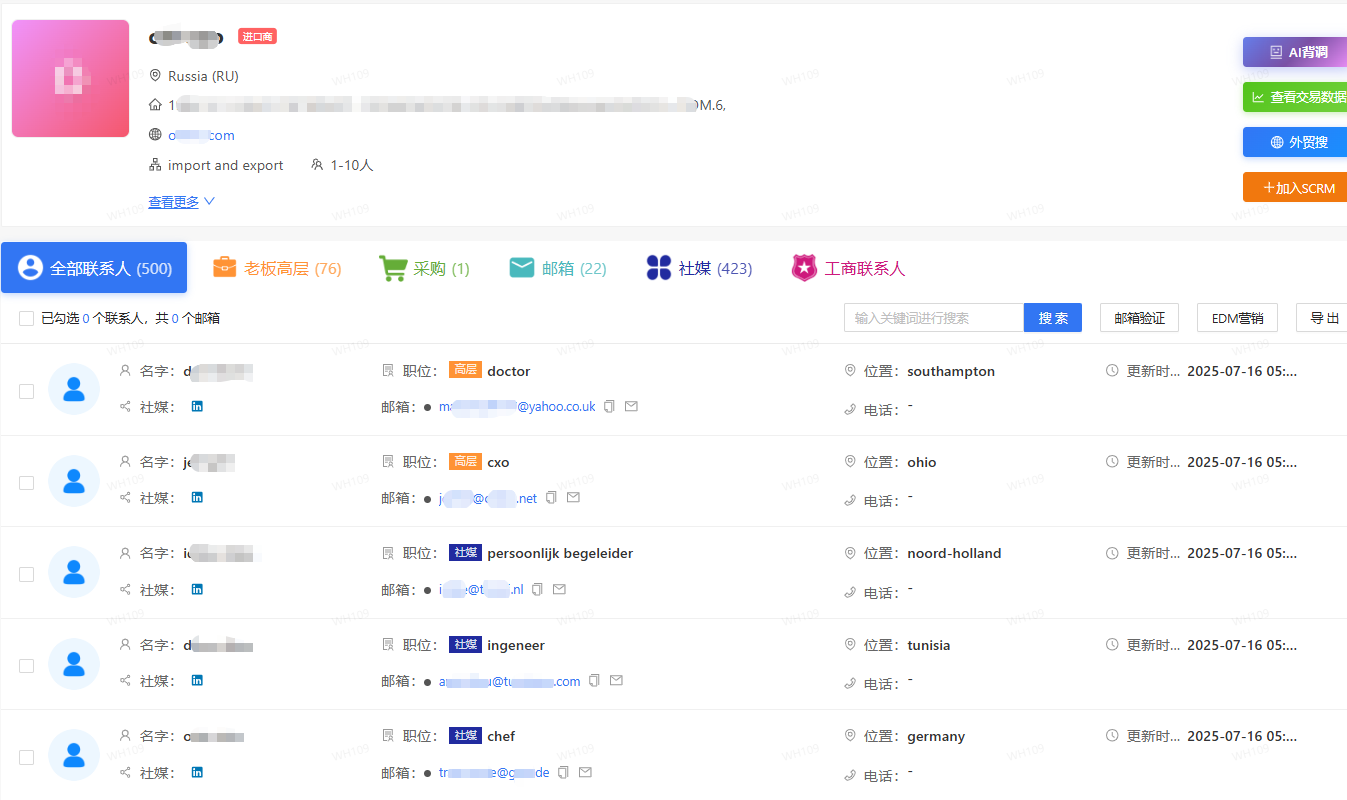Click the AI背调 button

[x=1295, y=52]
